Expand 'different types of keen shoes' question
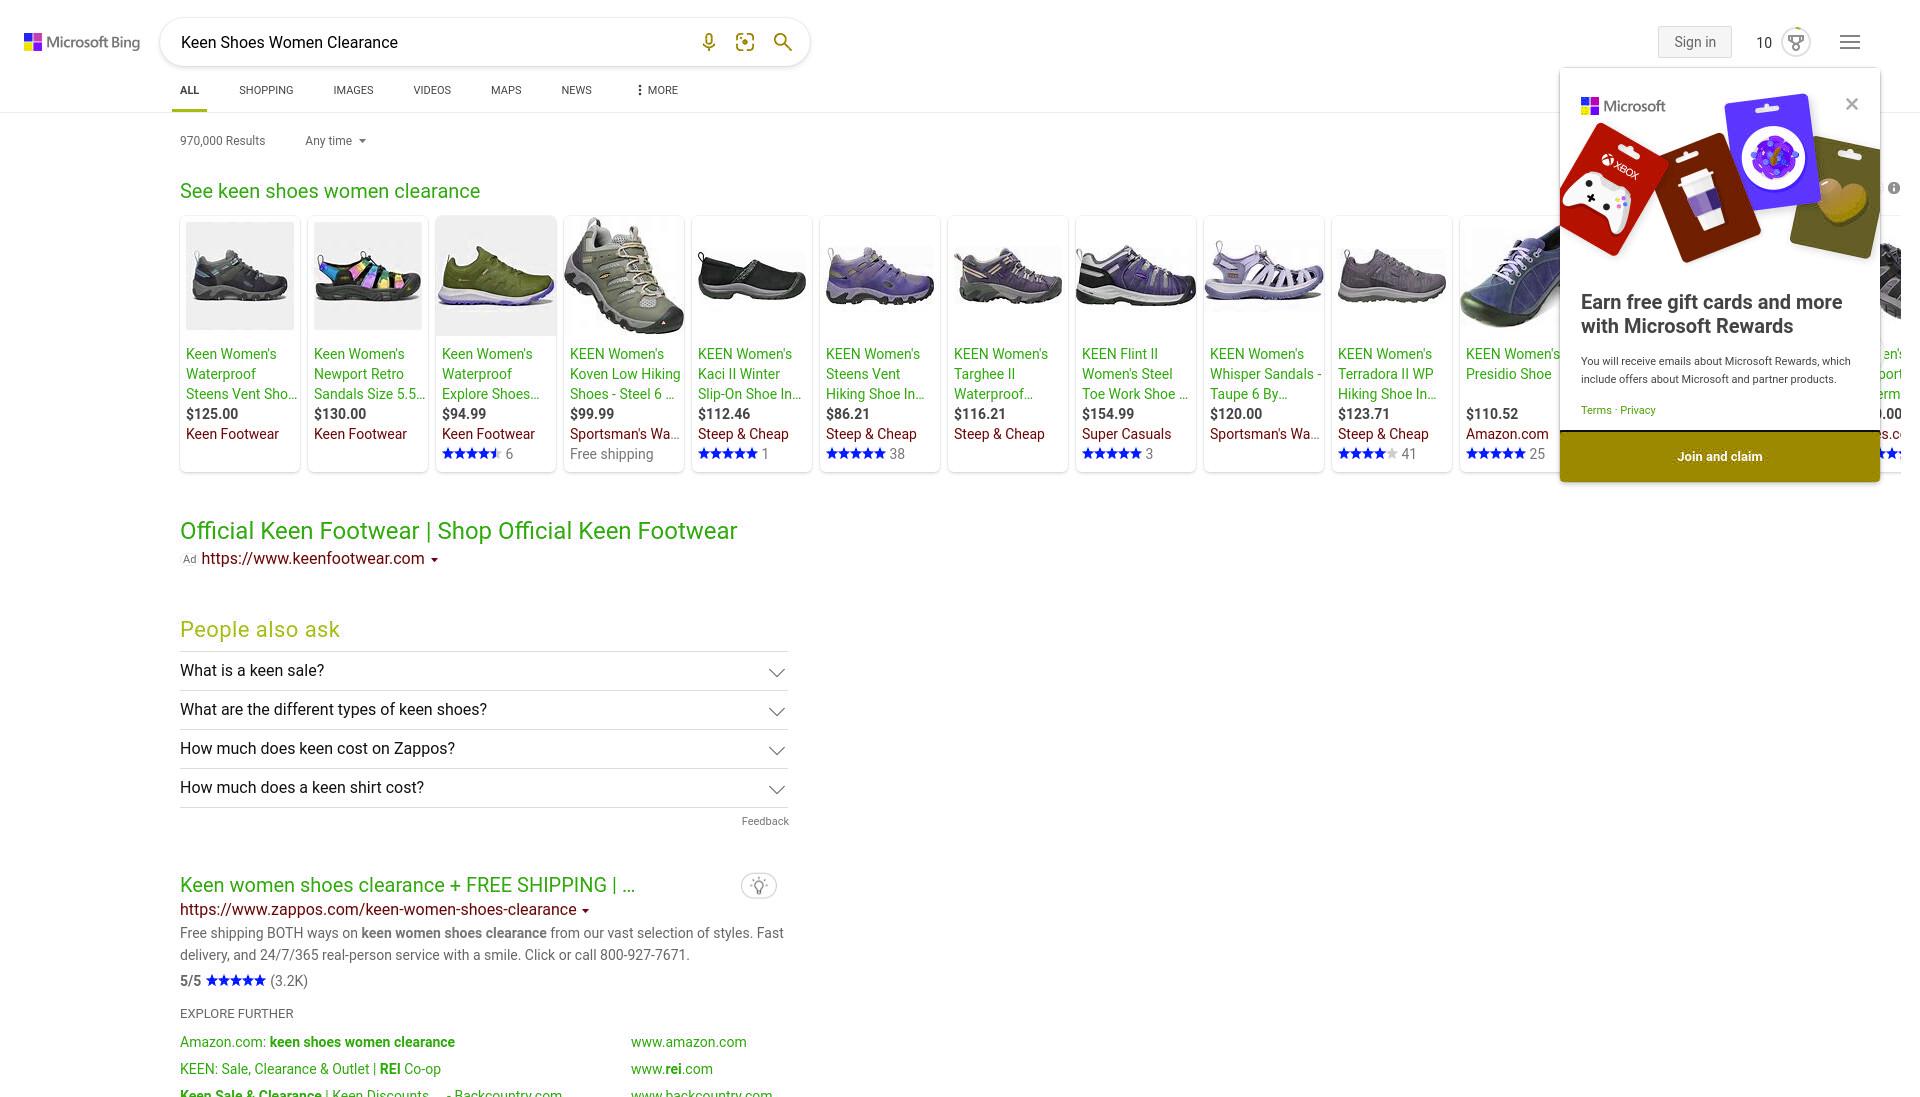Screen dimensions: 1920x1097 click(x=484, y=710)
